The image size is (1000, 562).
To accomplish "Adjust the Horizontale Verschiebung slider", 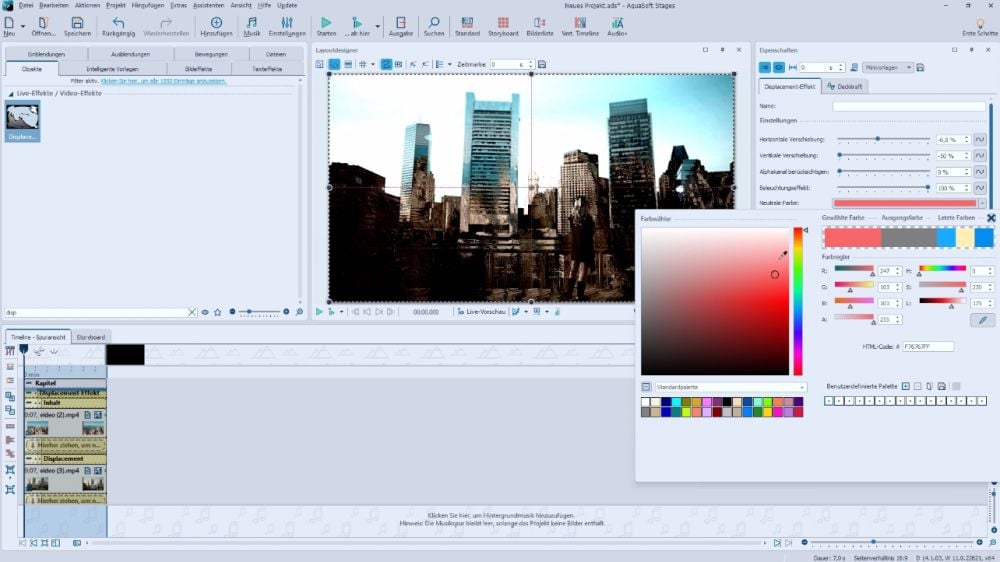I will click(877, 139).
